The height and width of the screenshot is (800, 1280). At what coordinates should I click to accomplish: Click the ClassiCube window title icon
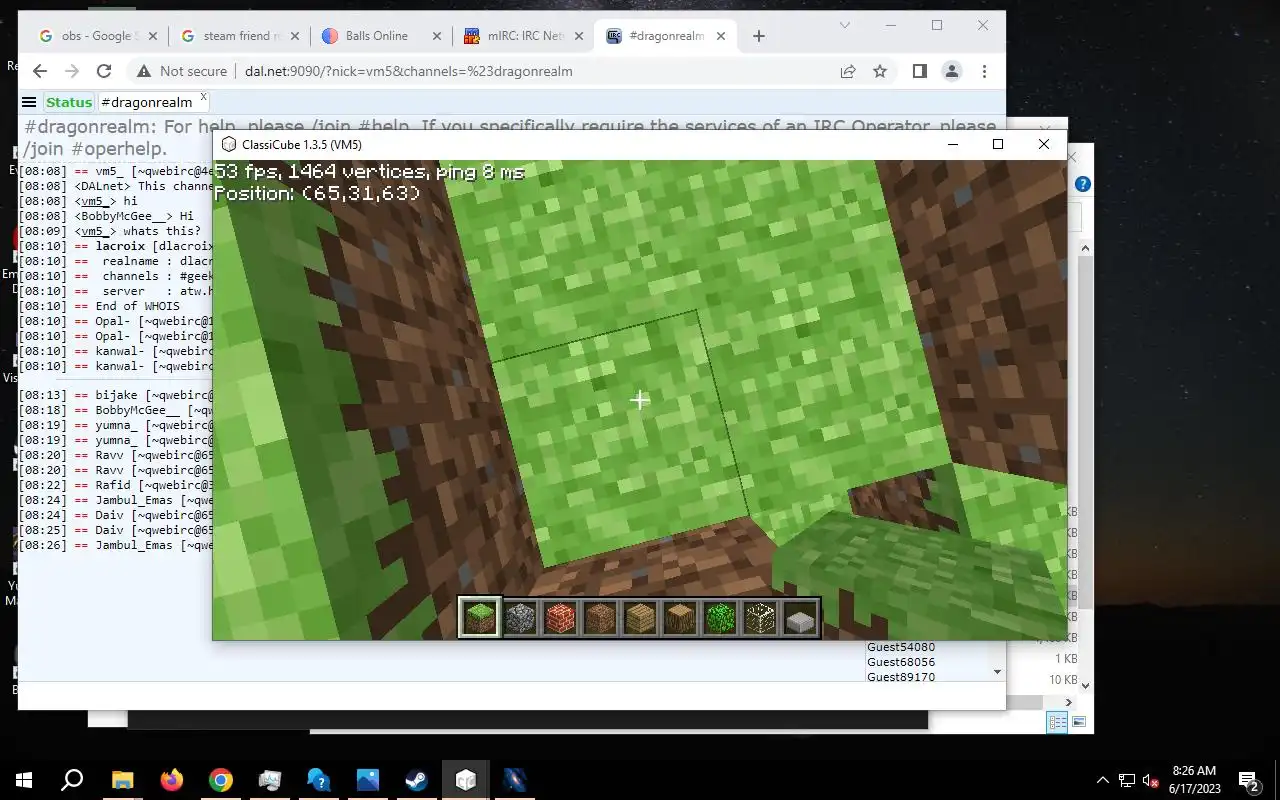229,145
